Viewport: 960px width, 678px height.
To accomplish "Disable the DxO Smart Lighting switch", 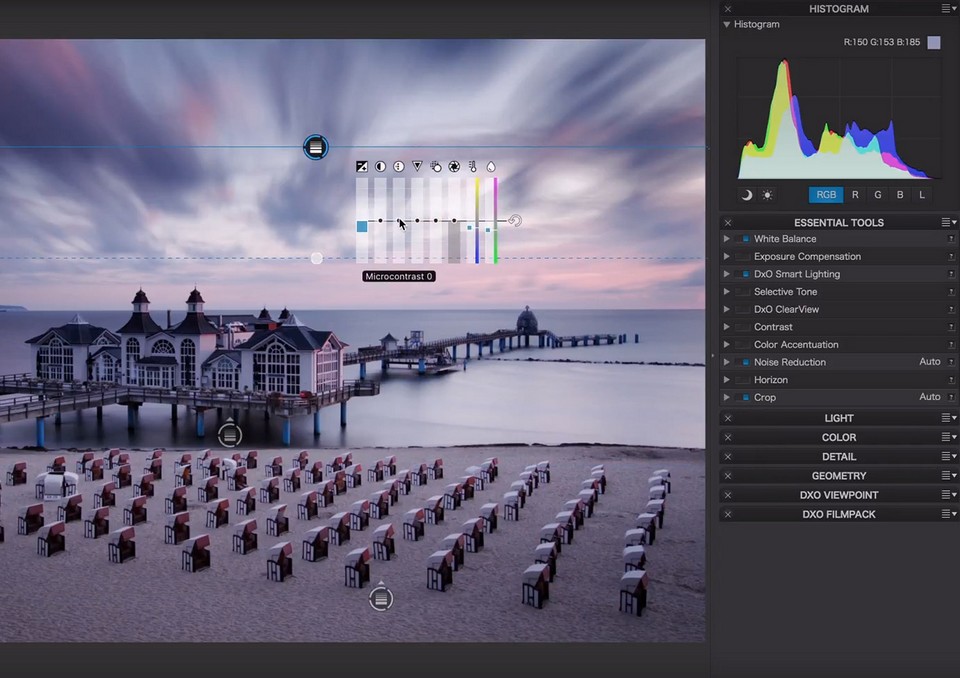I will click(x=744, y=274).
